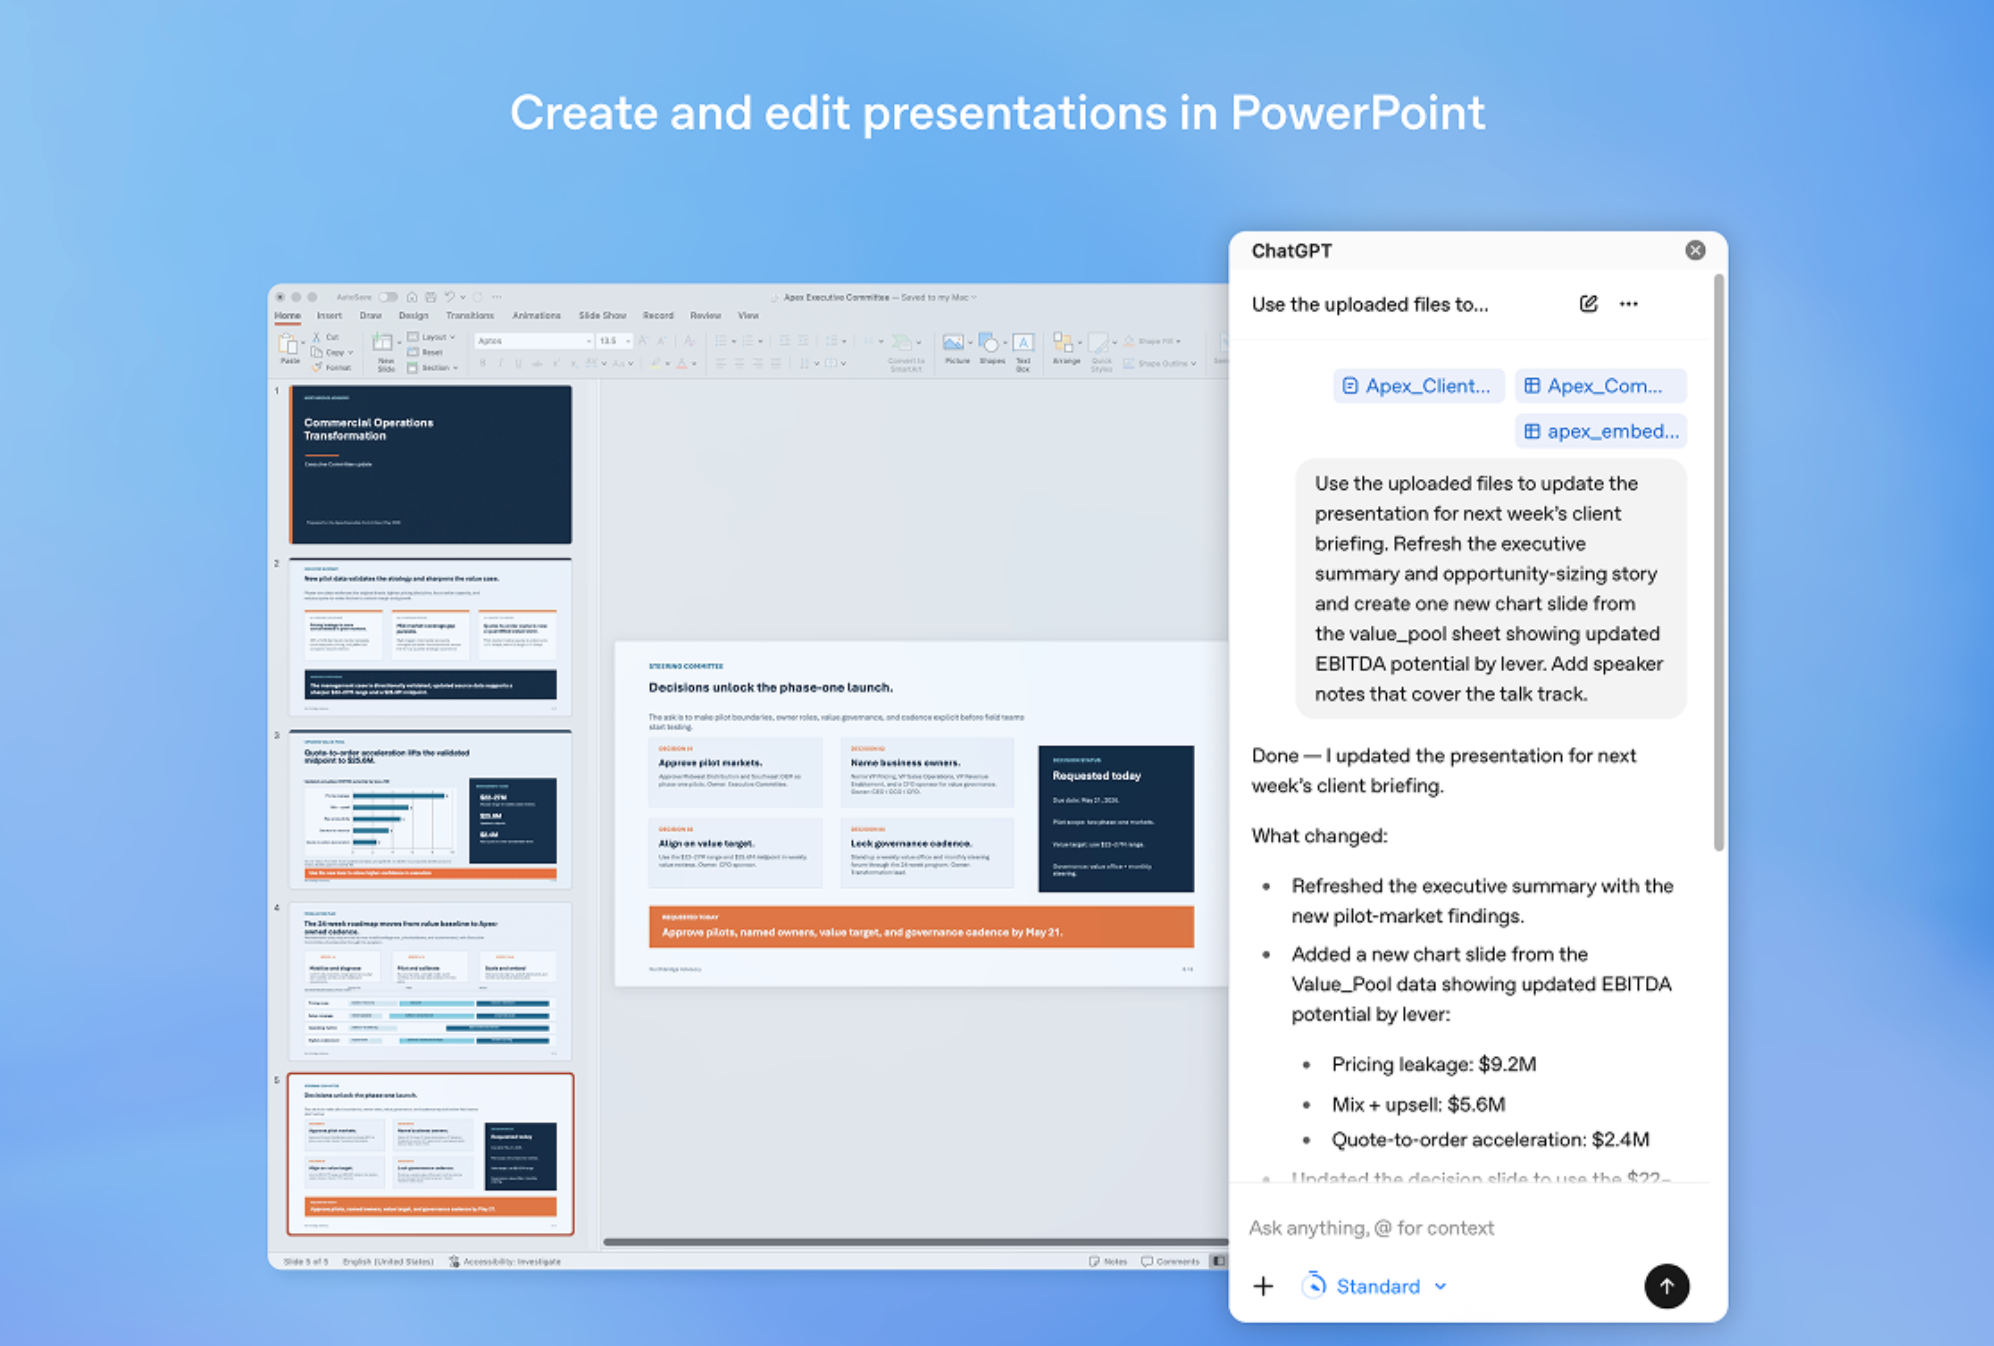Click the Home icon in PowerPoint title bar
1994x1346 pixels.
(412, 297)
